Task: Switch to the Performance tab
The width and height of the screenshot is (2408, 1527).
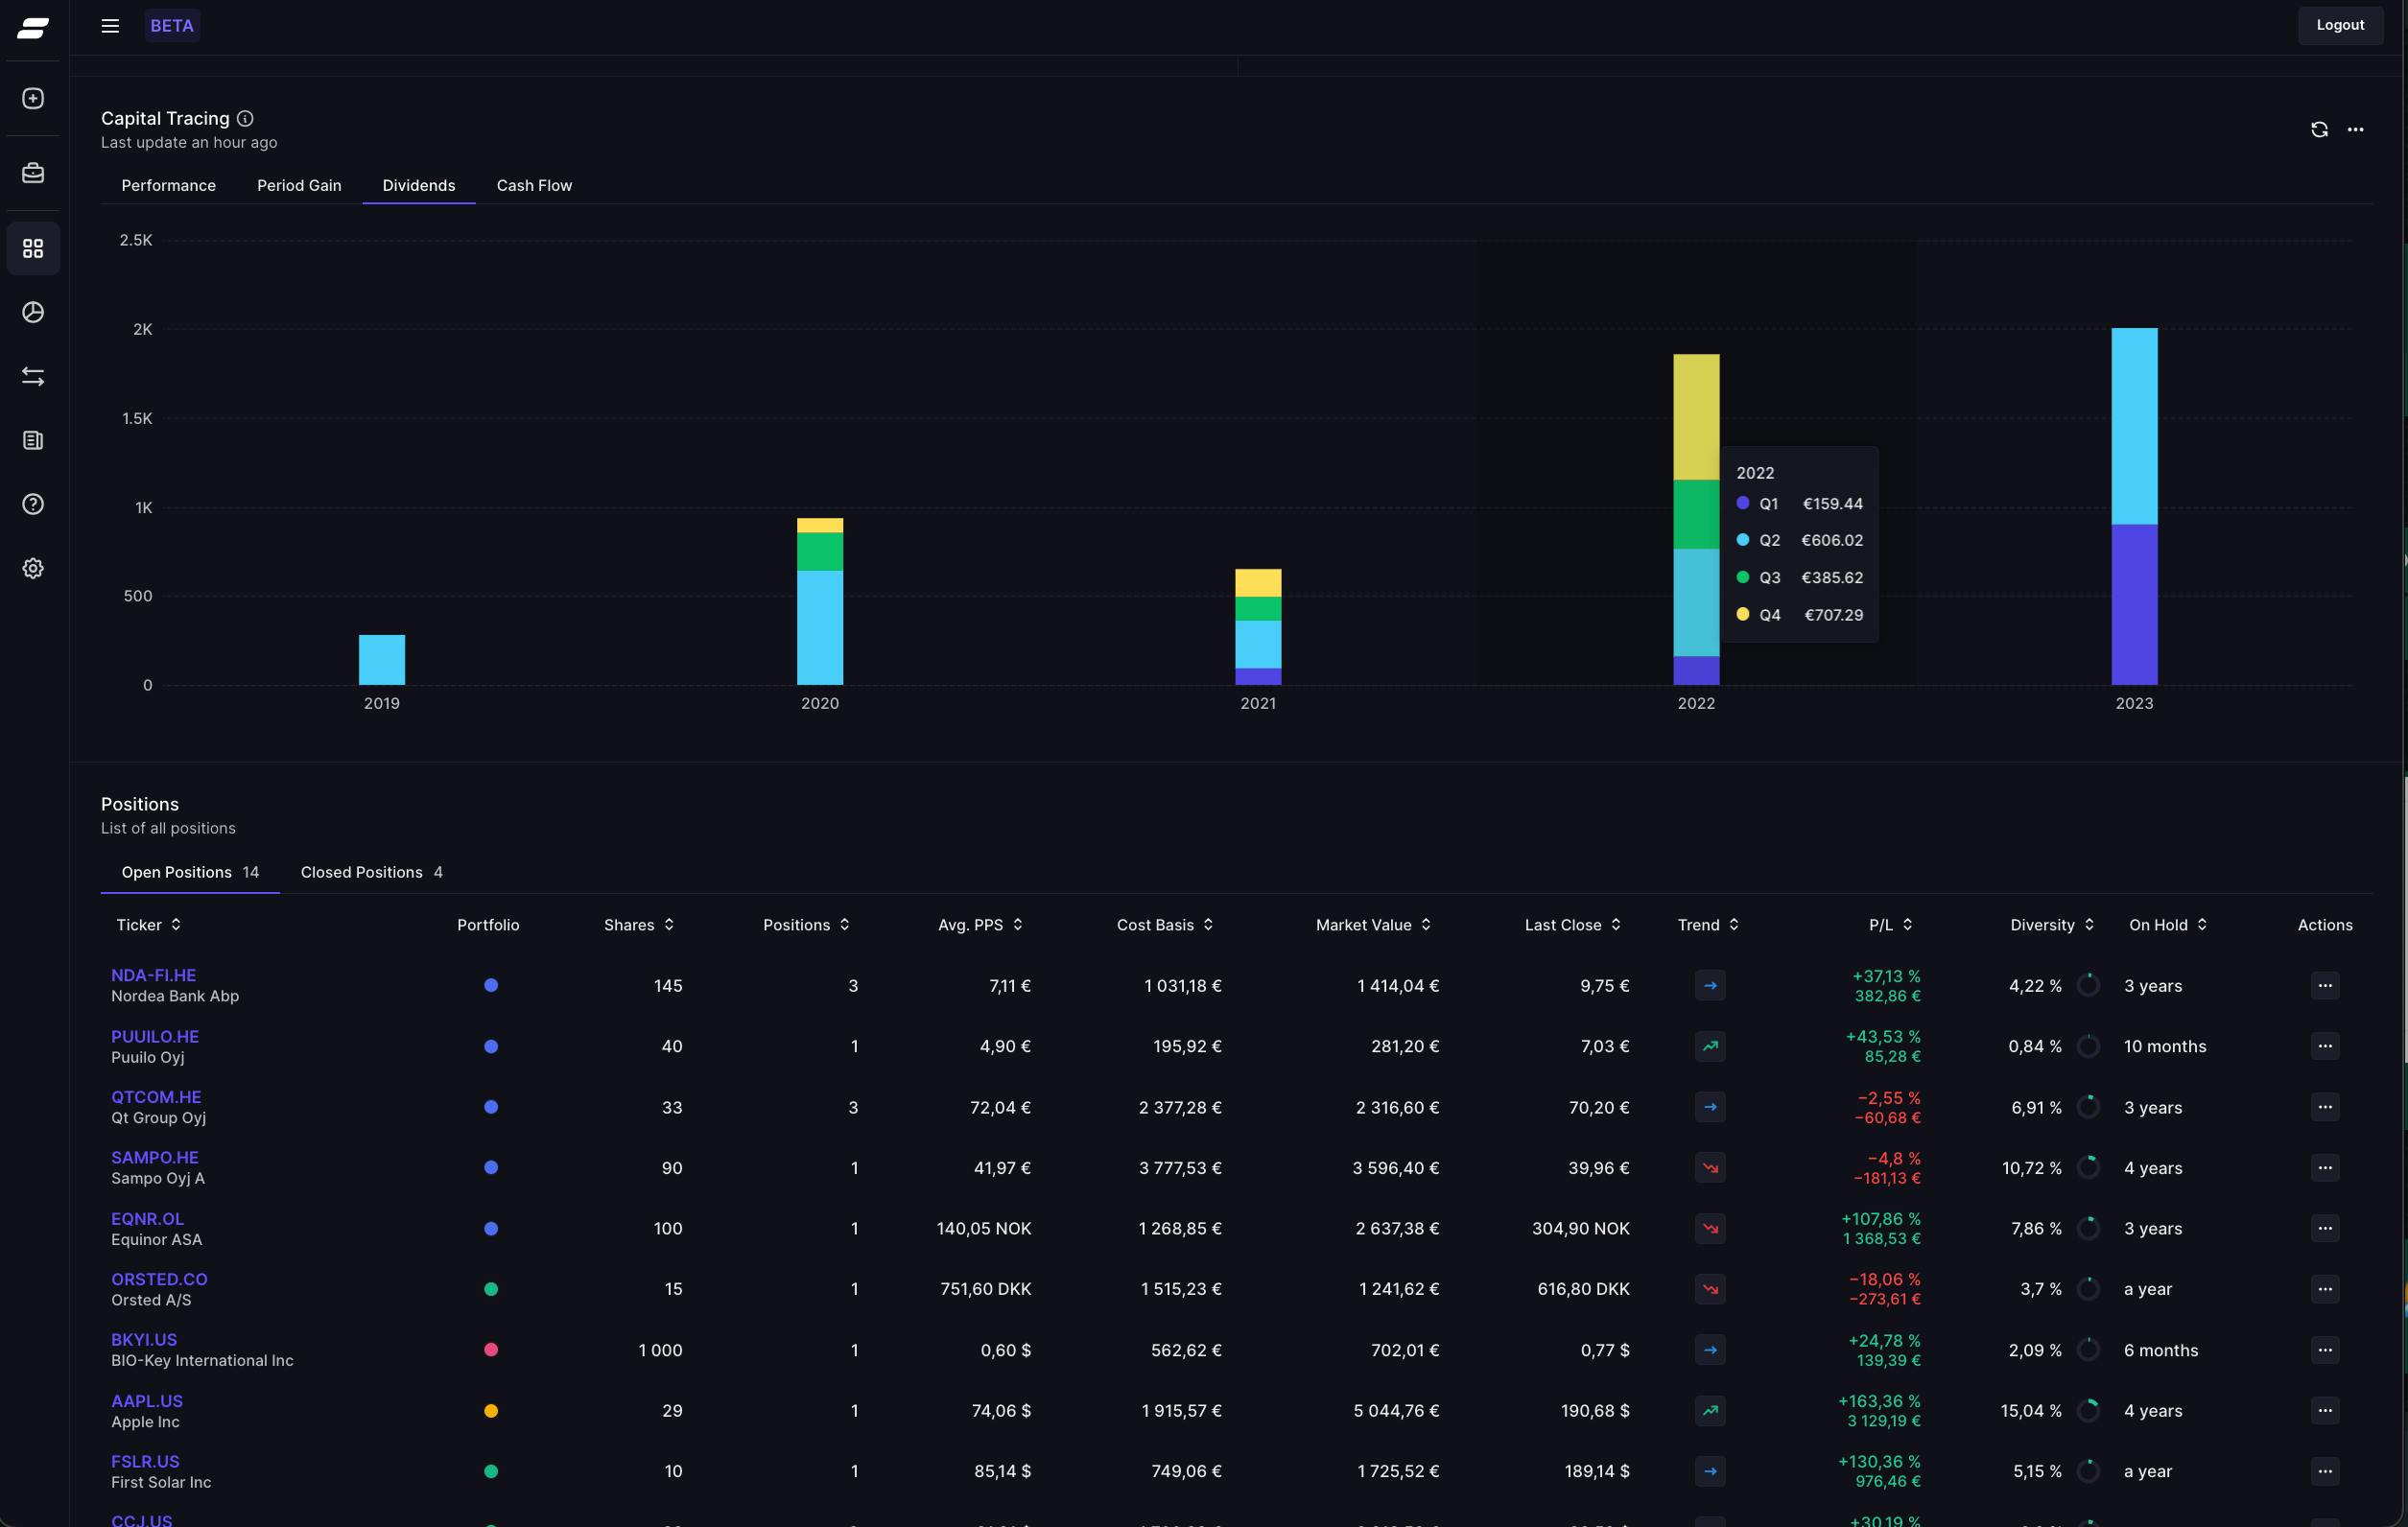Action: coord(168,185)
